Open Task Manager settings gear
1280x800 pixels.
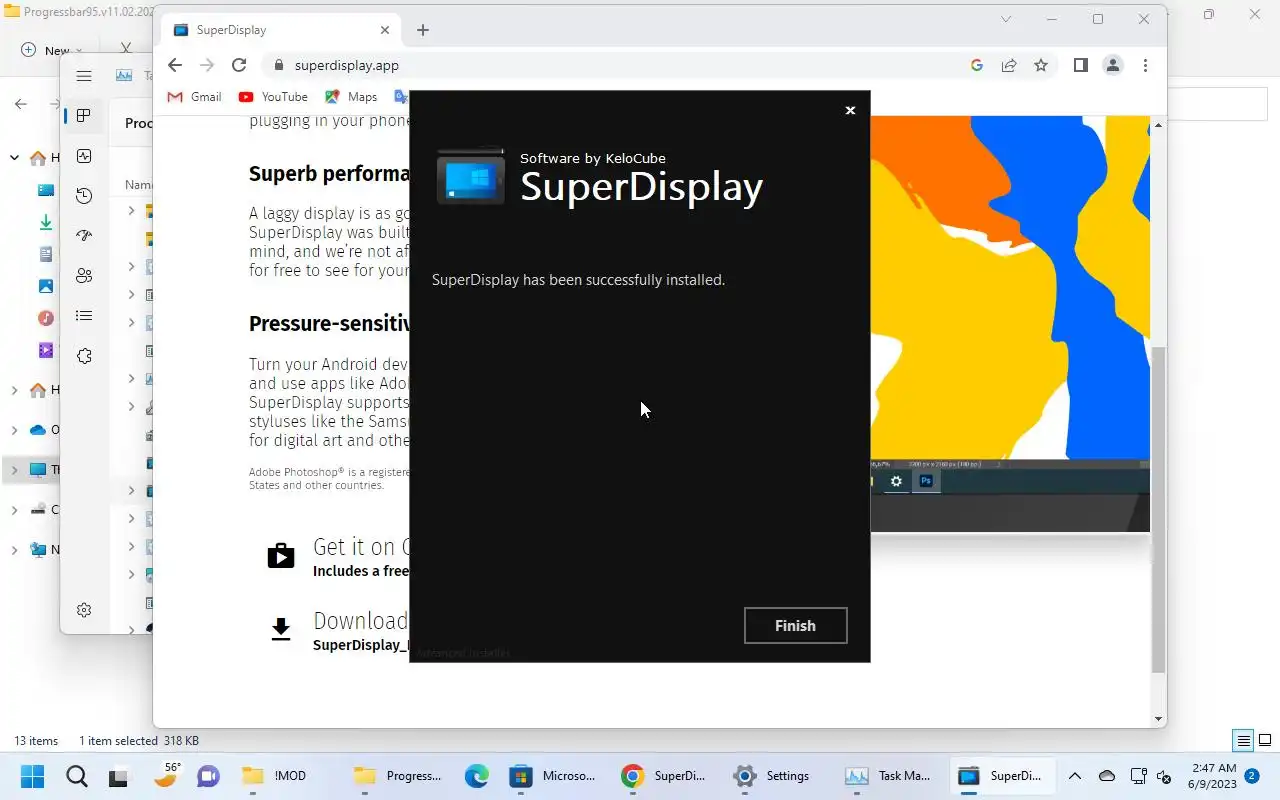coord(84,610)
